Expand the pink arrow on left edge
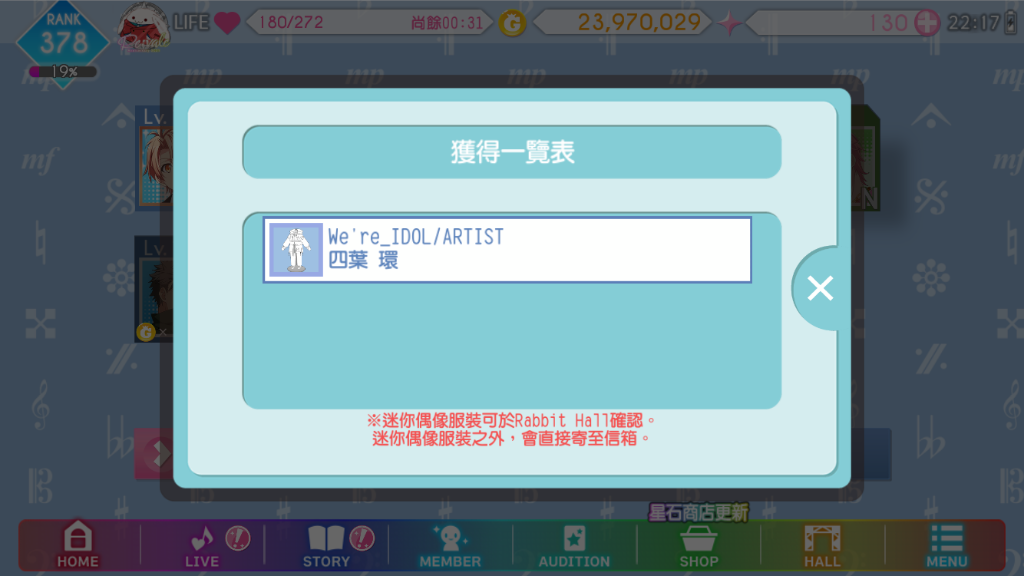Image resolution: width=1024 pixels, height=576 pixels. (x=154, y=454)
